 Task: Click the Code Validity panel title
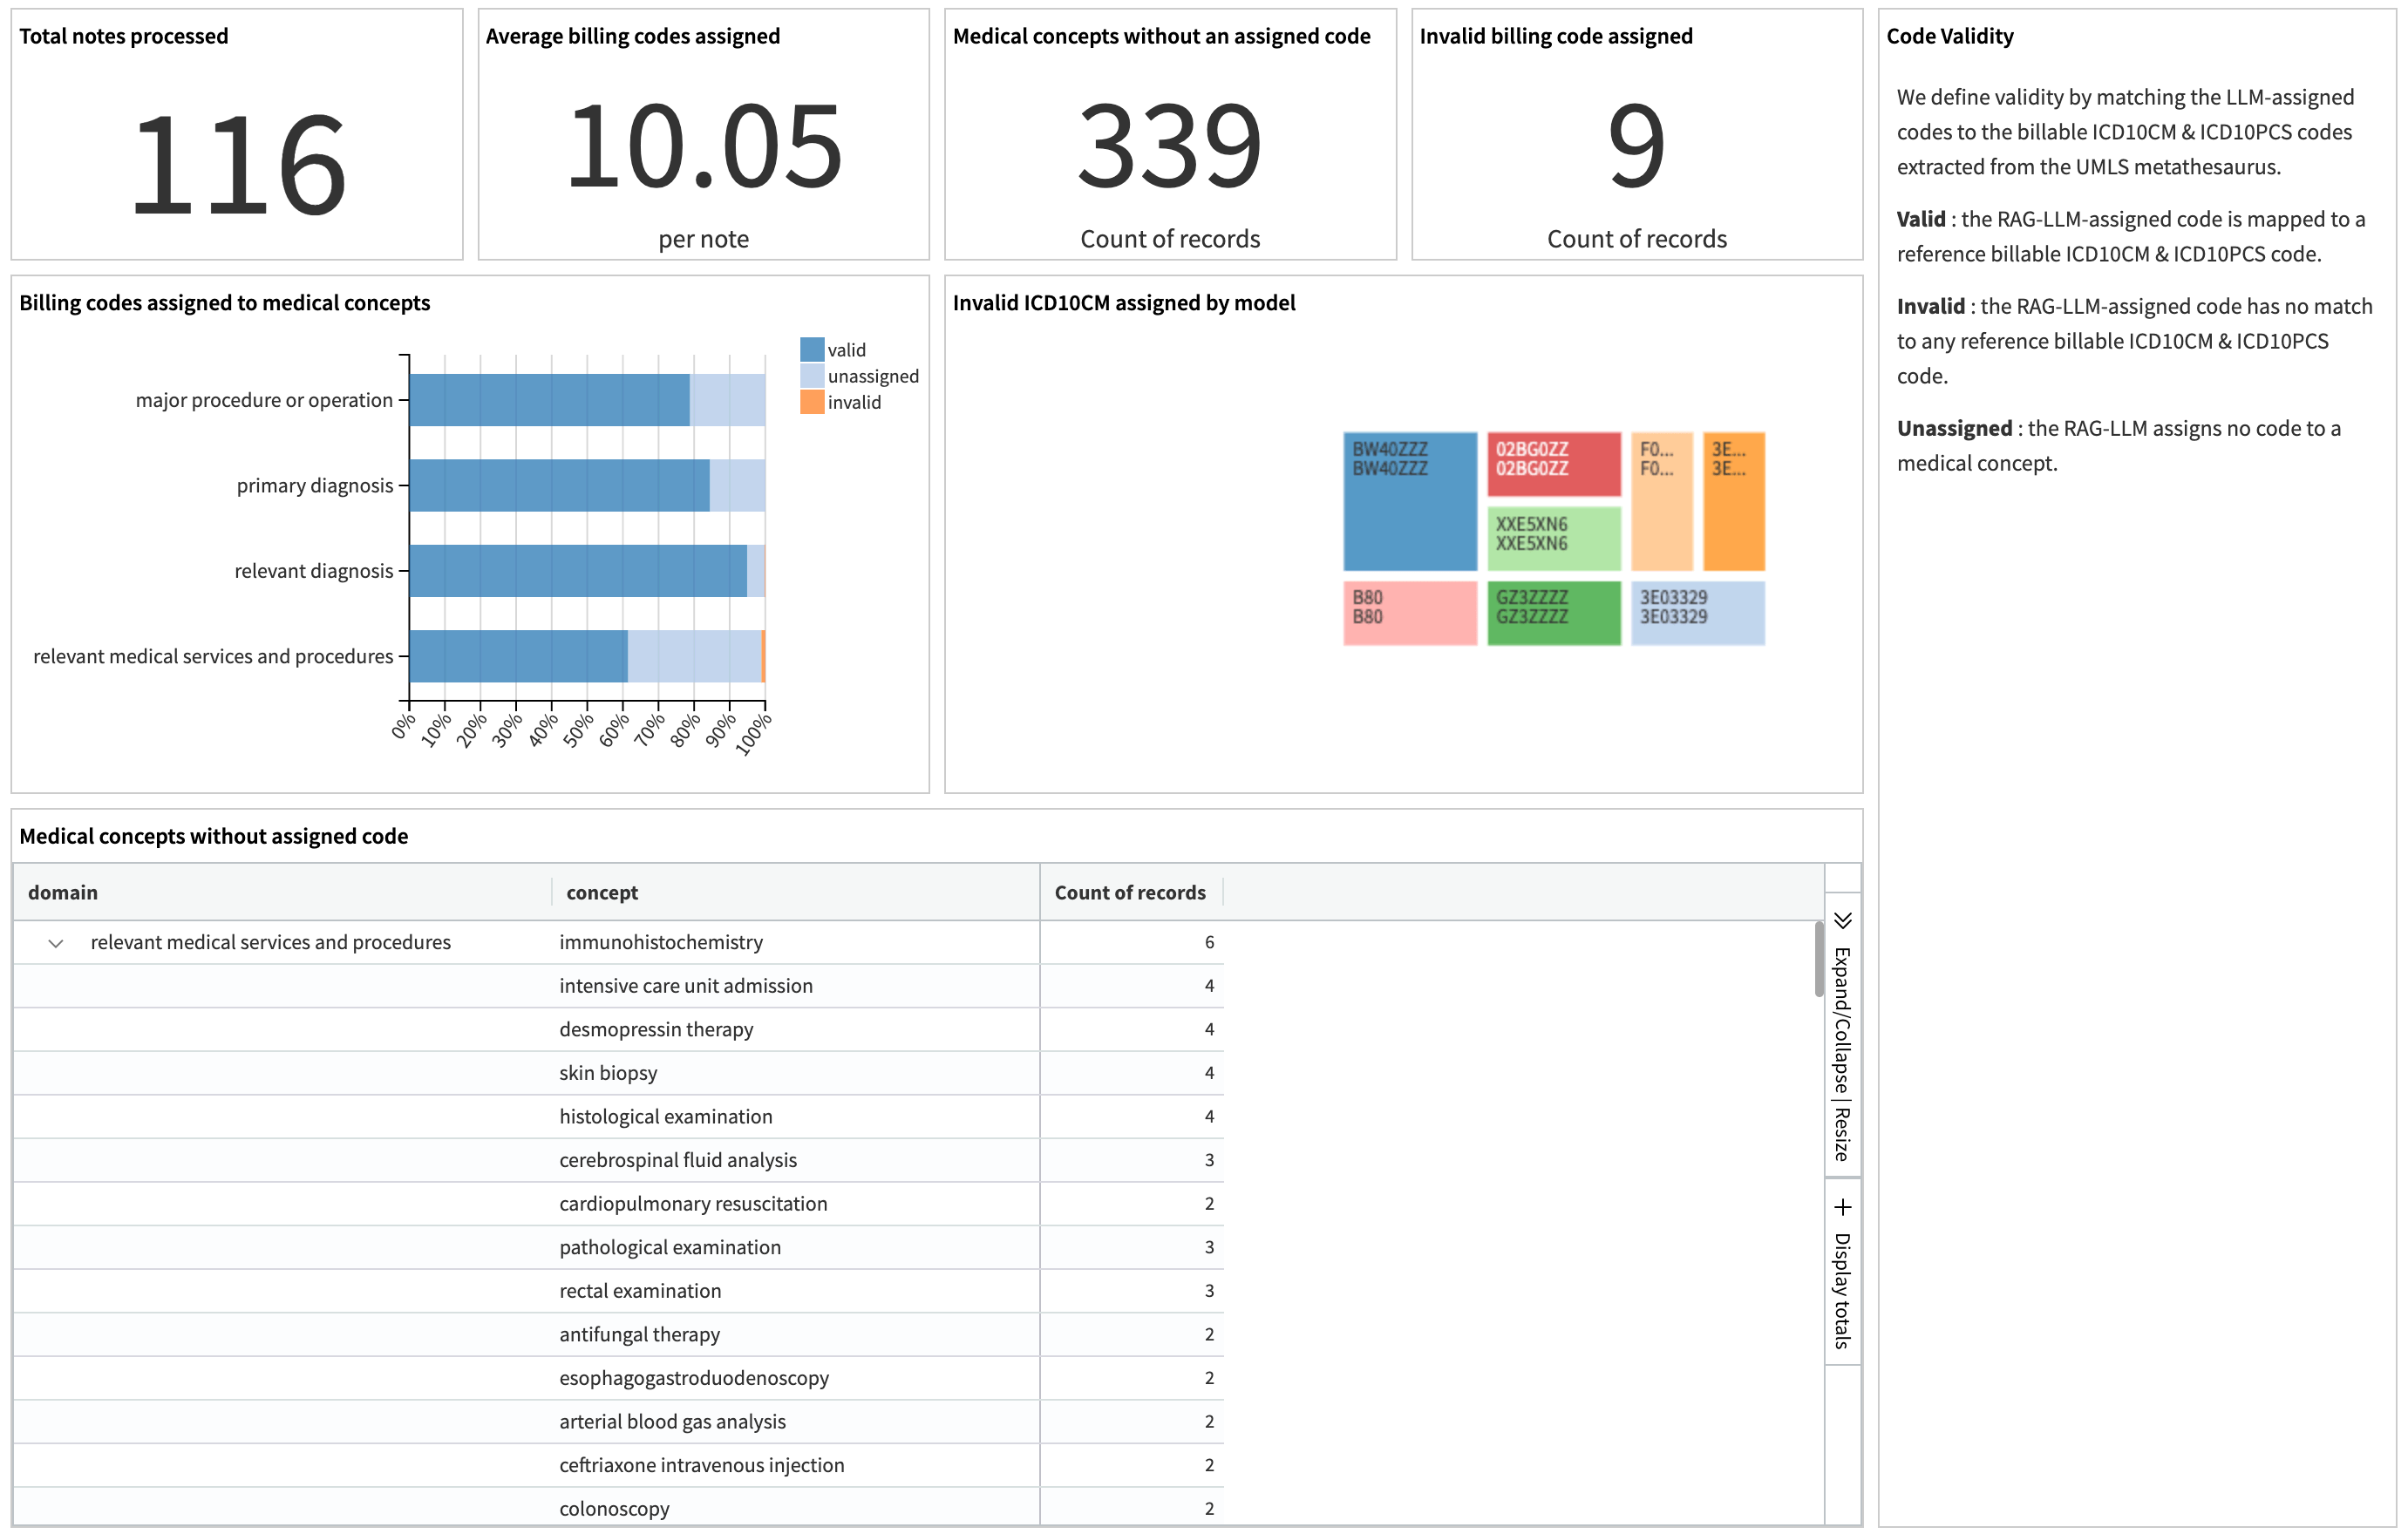(1950, 35)
